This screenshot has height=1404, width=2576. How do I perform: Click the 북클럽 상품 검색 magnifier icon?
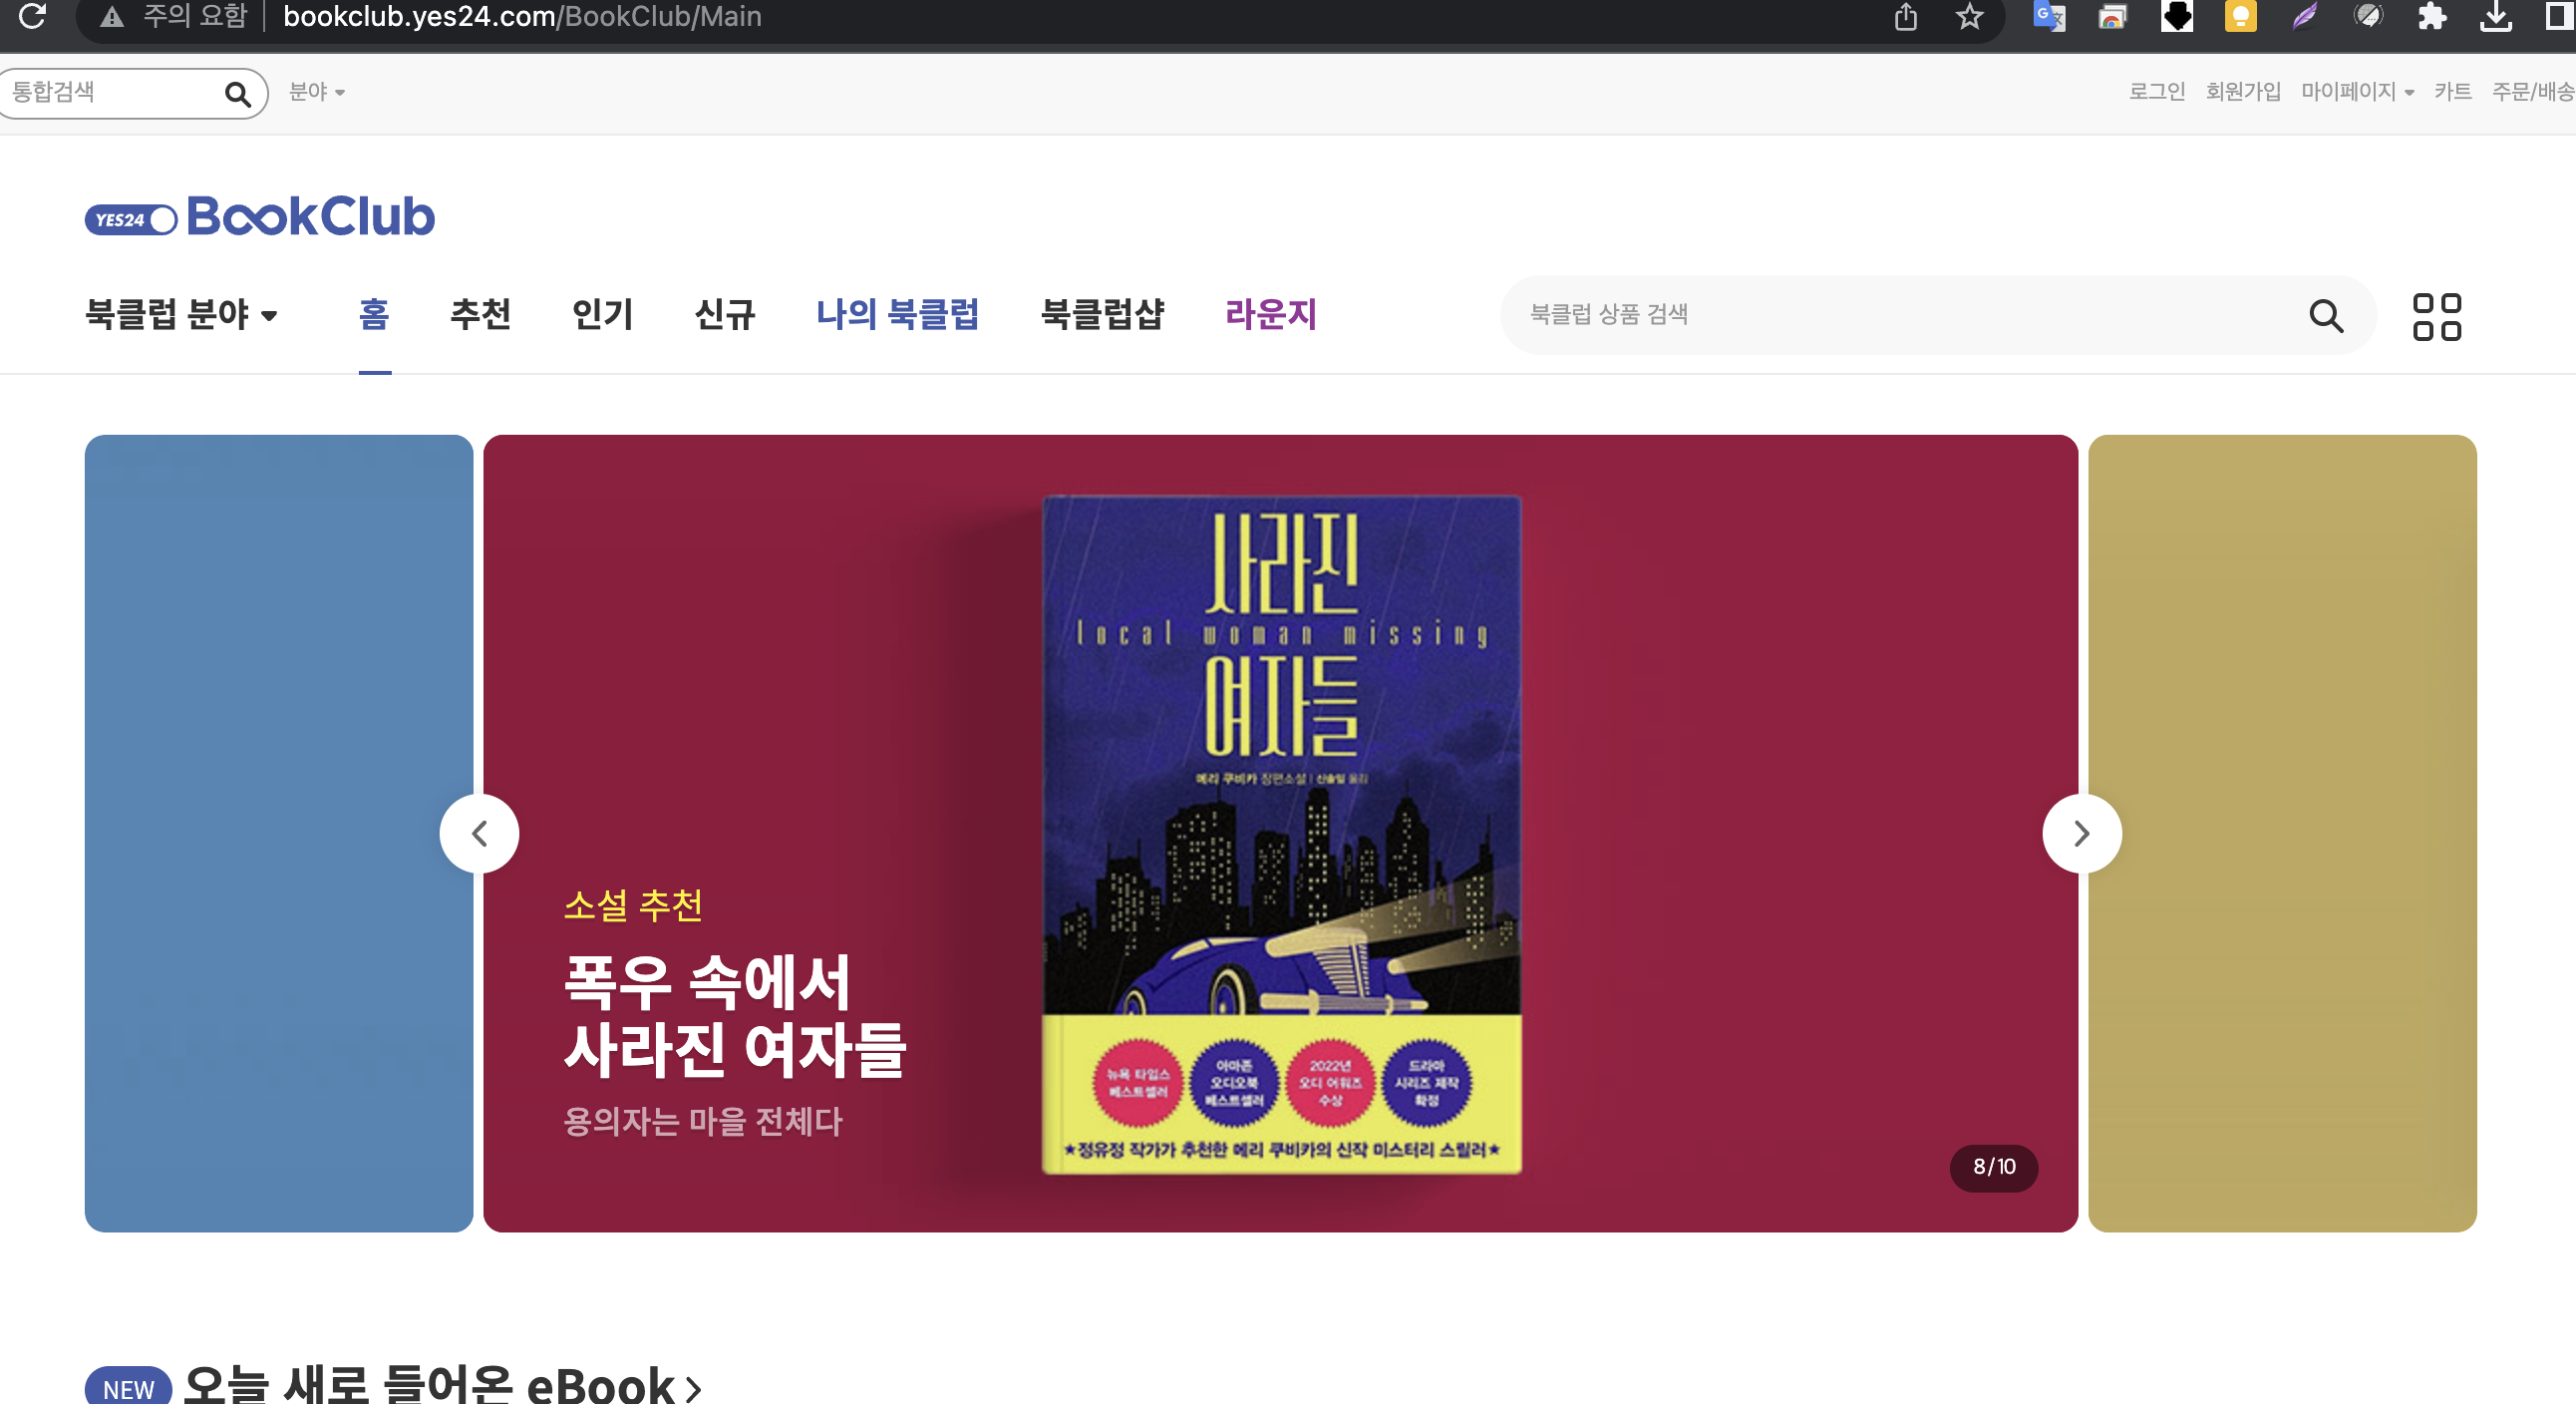(x=2325, y=316)
